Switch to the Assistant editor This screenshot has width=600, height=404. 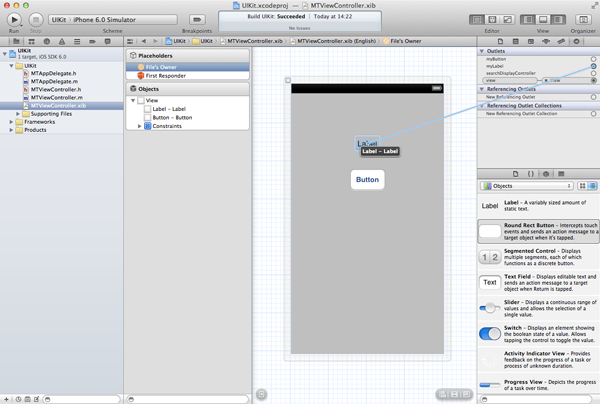pos(492,20)
